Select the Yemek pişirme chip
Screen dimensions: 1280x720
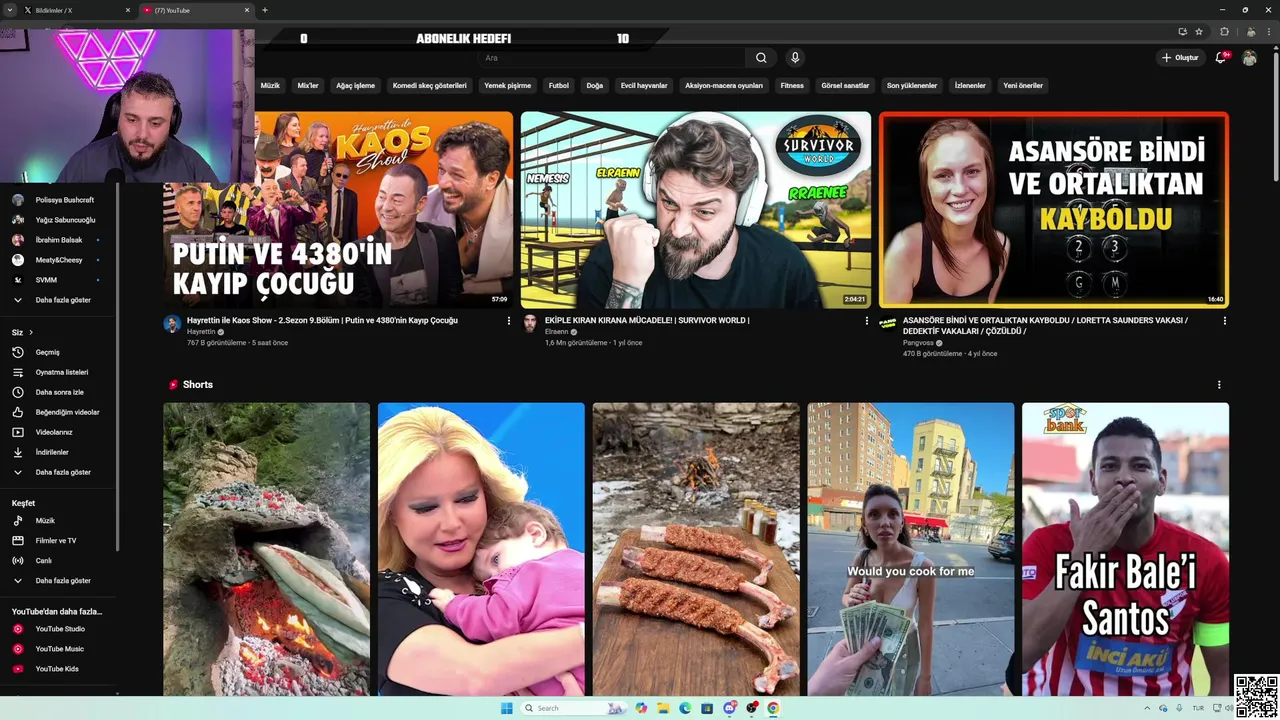[x=508, y=86]
